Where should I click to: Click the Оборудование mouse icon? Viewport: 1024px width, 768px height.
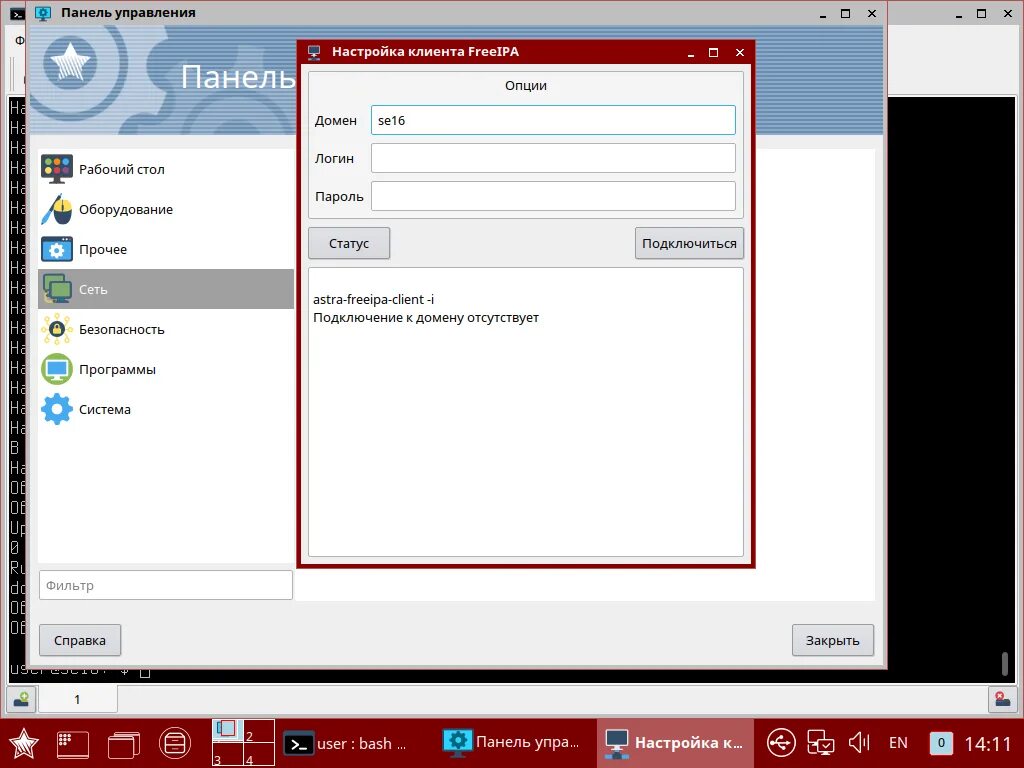click(57, 209)
